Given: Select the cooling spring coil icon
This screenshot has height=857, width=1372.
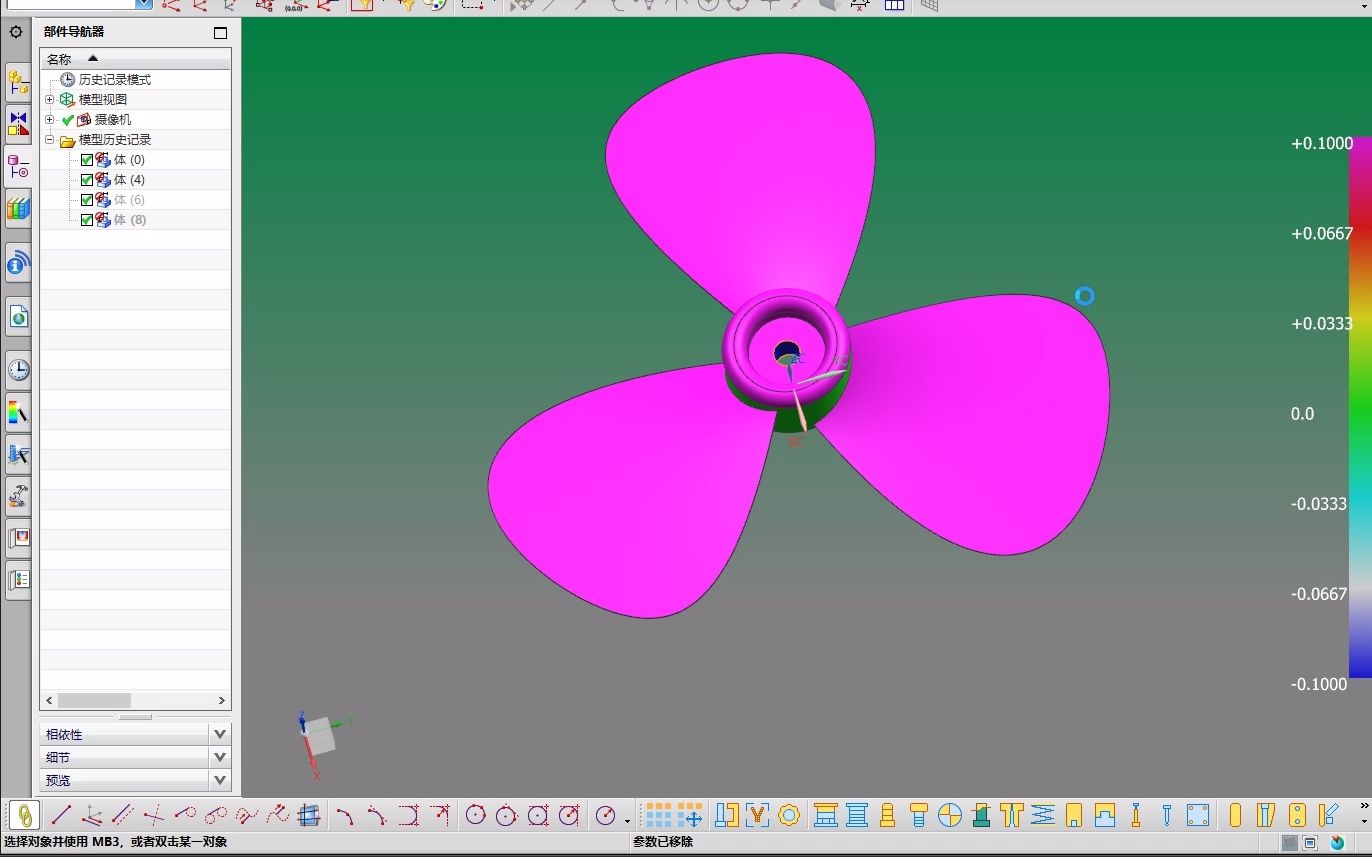Looking at the screenshot, I should pos(1043,815).
